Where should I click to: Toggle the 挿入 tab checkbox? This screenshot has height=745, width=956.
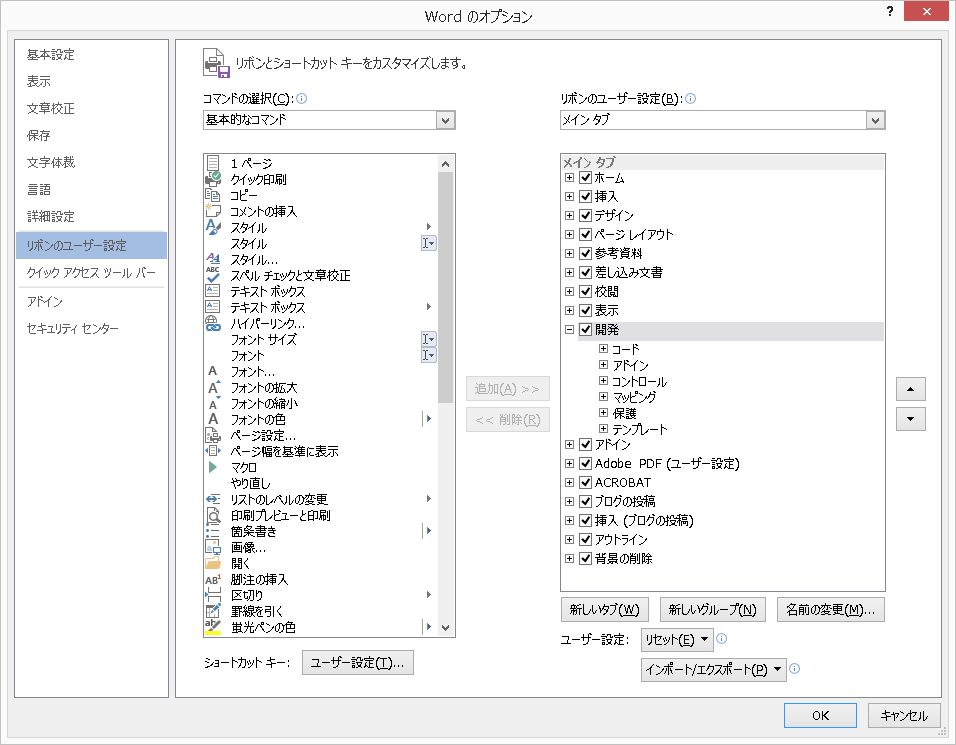(585, 196)
